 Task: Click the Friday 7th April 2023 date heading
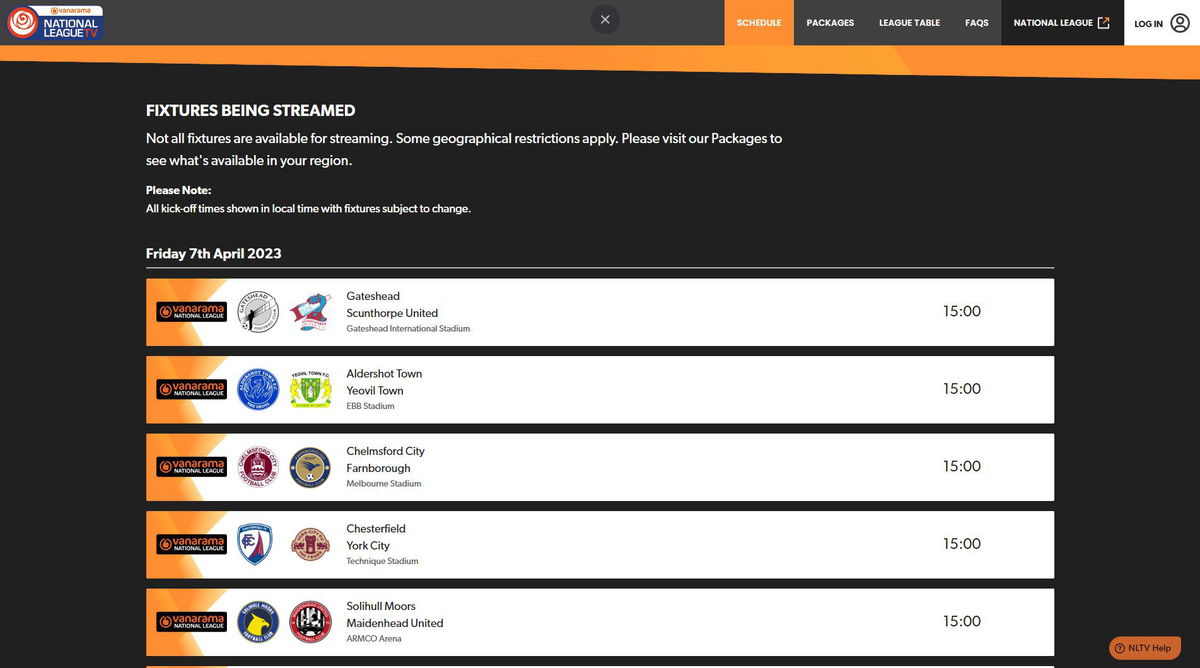click(x=214, y=254)
